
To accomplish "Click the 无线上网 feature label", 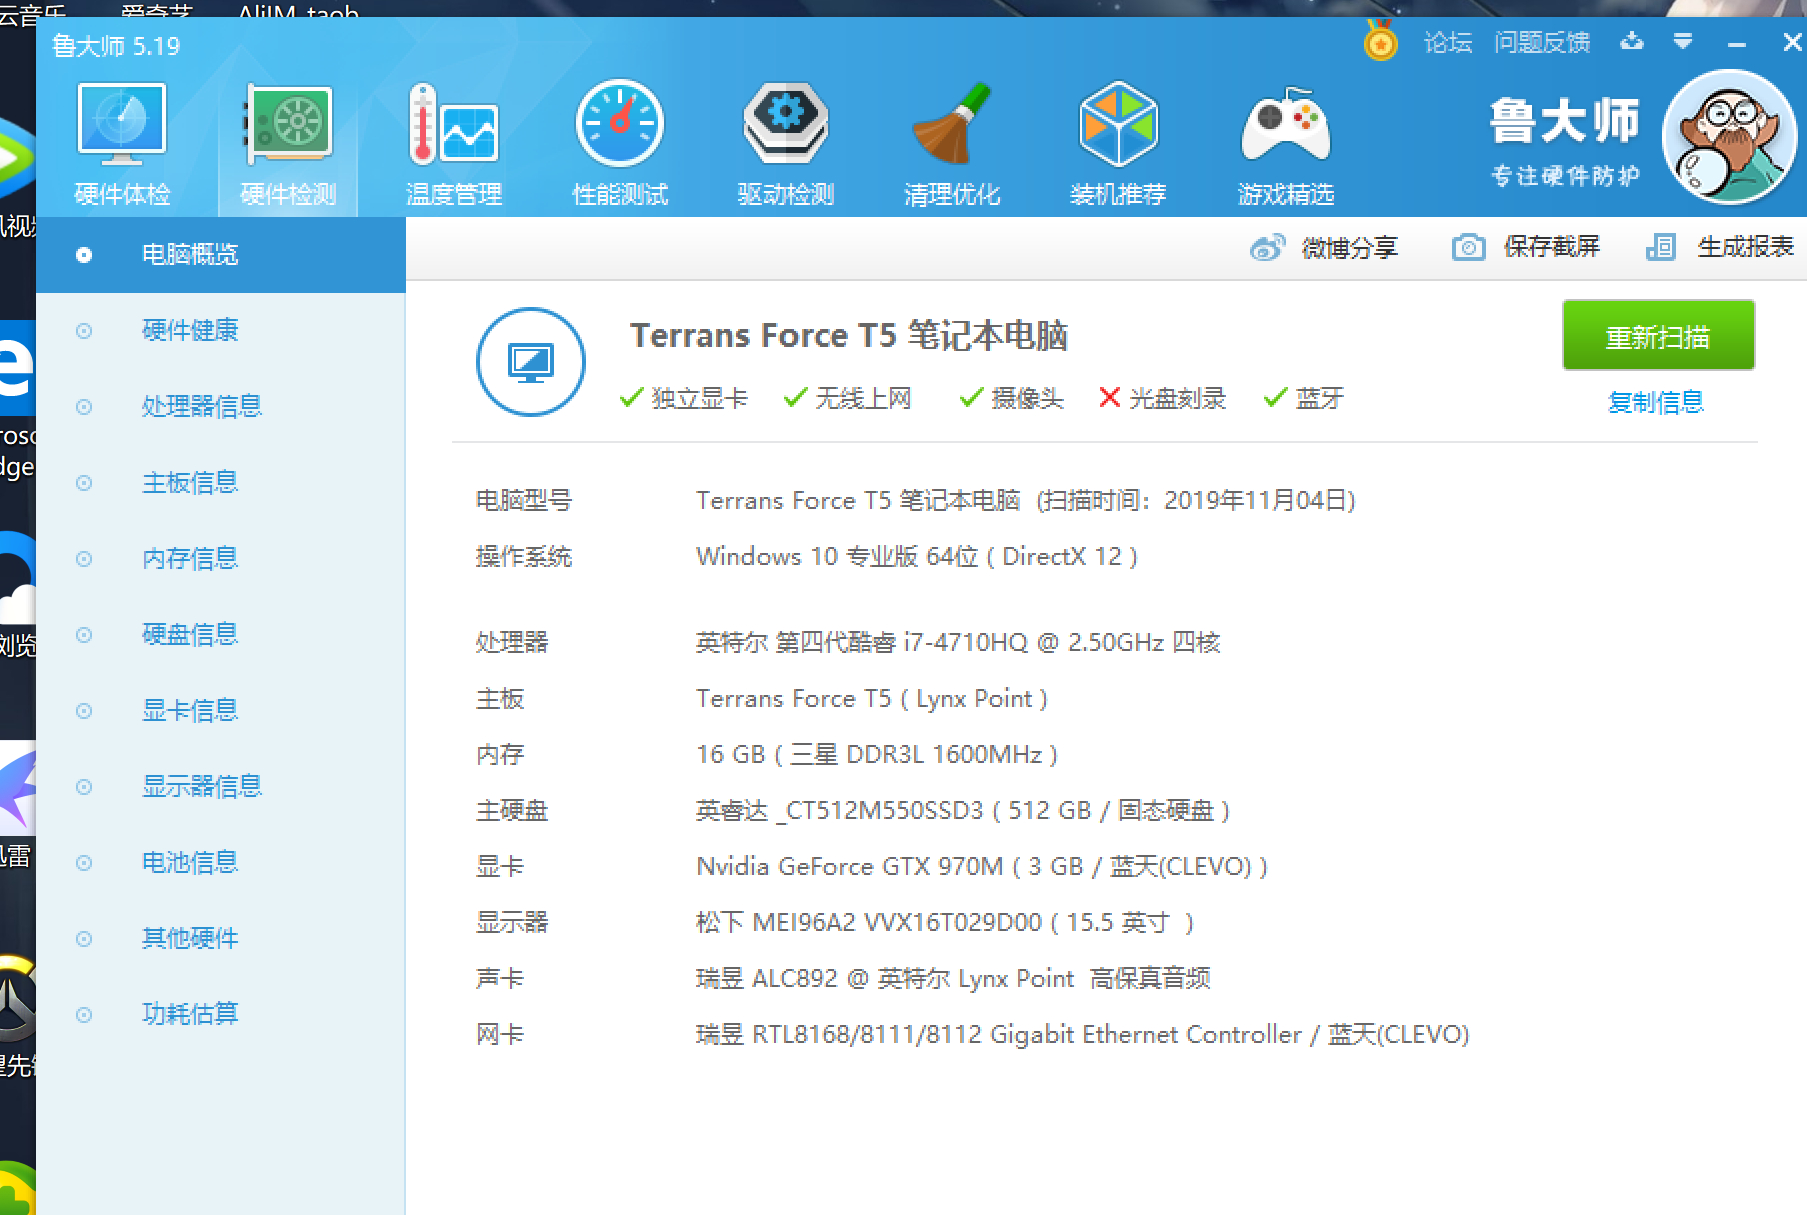I will click(864, 398).
